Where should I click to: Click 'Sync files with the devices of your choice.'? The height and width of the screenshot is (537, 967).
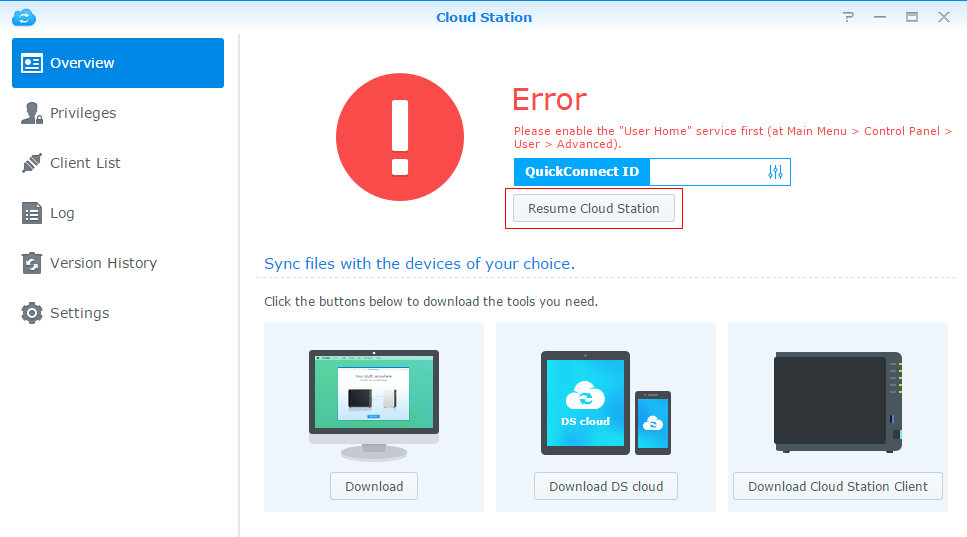click(419, 264)
